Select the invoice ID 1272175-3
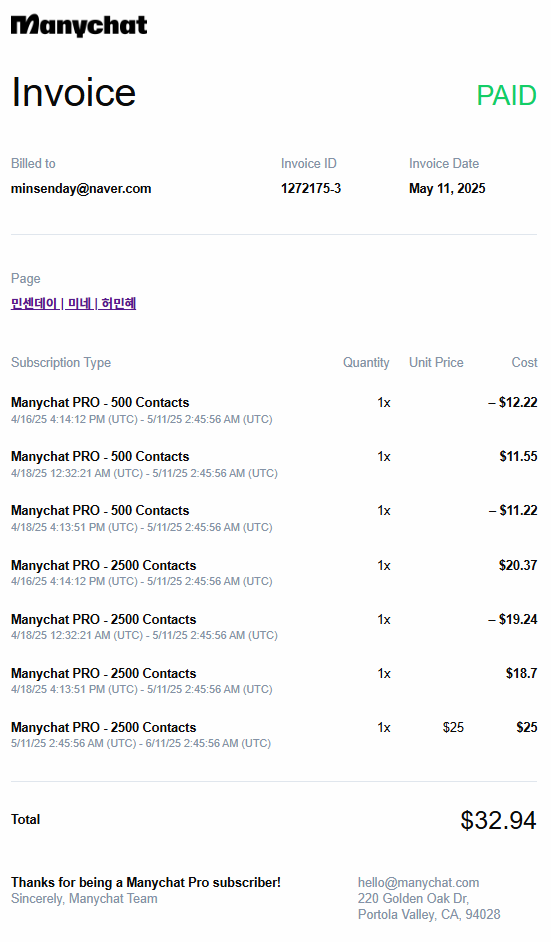The height and width of the screenshot is (942, 551). 311,189
